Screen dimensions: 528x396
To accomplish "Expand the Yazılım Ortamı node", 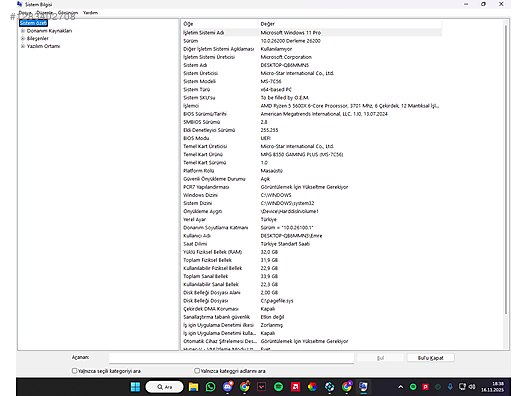I will [x=23, y=46].
